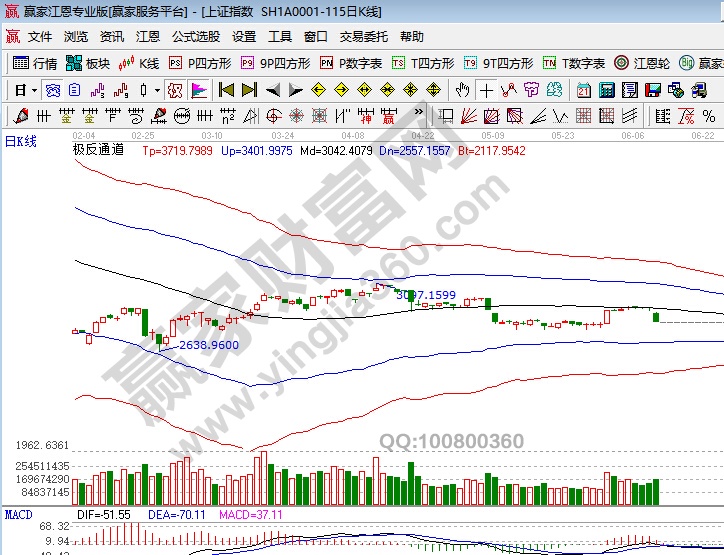Image resolution: width=724 pixels, height=555 pixels.
Task: Expand the 日 period dropdown arrow
Action: click(x=32, y=89)
